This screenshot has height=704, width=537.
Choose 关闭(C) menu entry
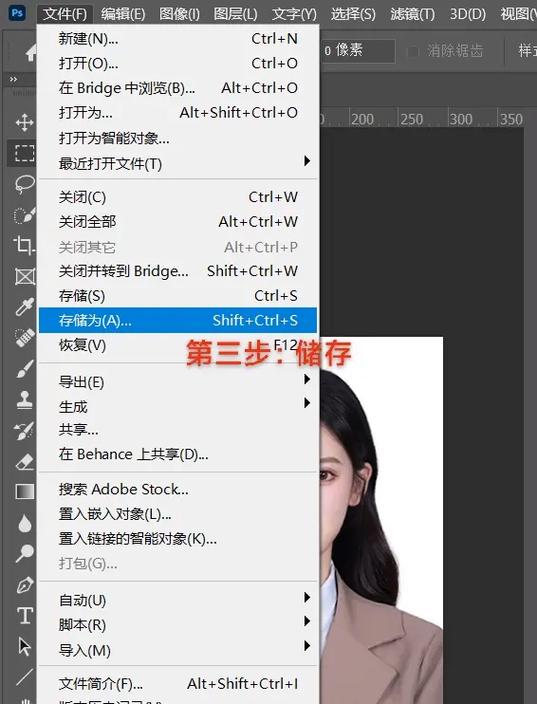pyautogui.click(x=178, y=197)
